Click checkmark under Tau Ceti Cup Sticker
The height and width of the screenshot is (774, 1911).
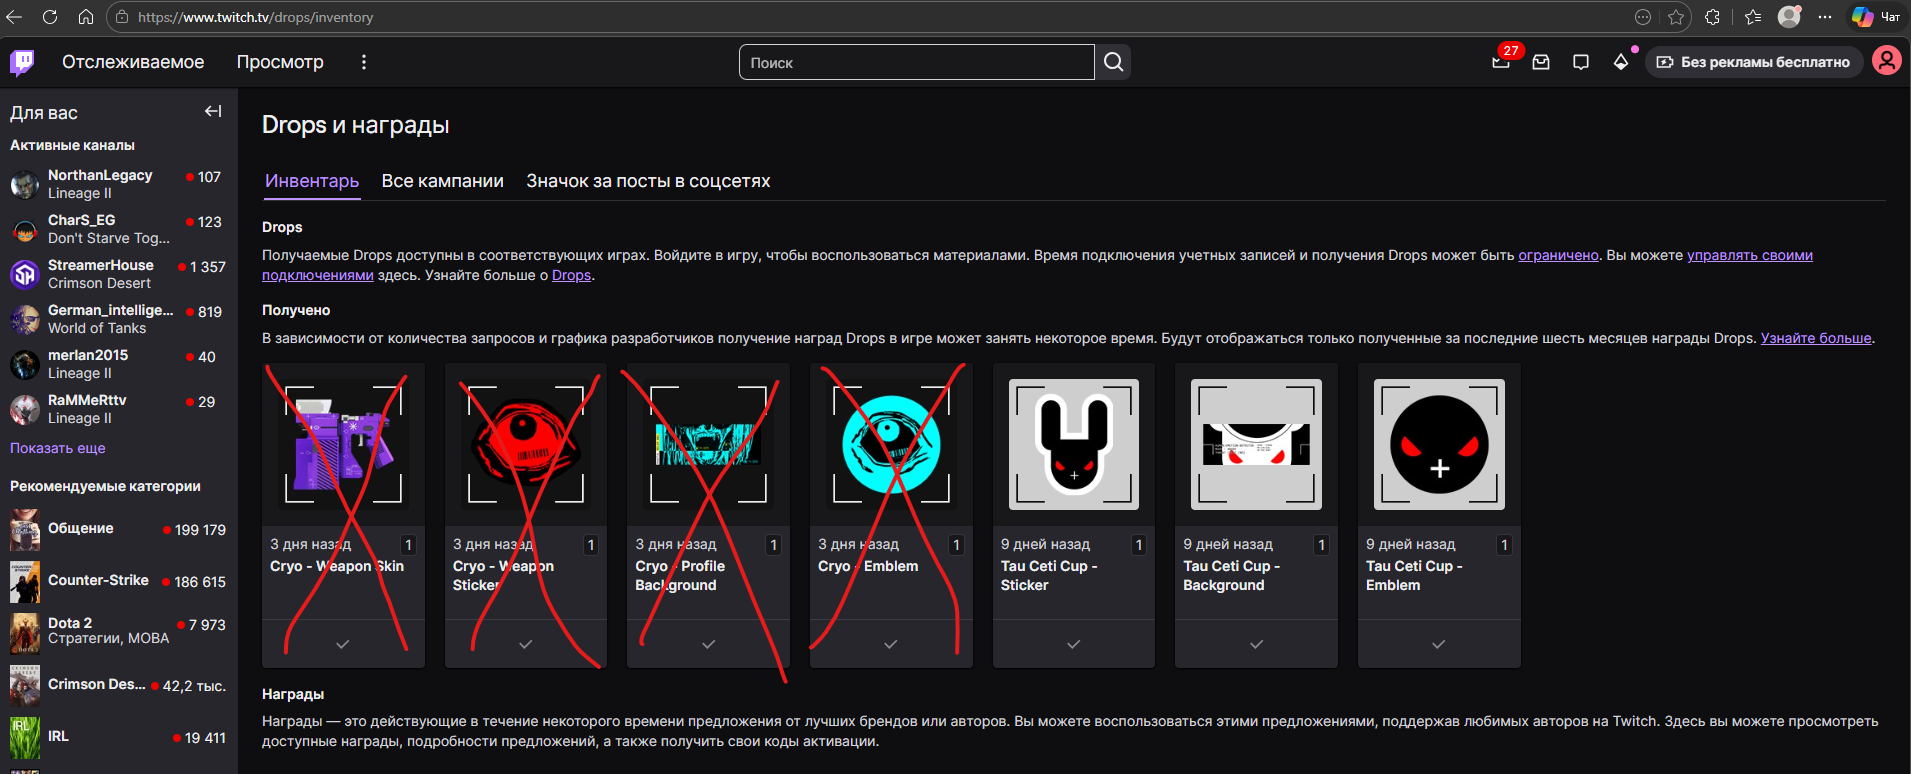(x=1073, y=644)
